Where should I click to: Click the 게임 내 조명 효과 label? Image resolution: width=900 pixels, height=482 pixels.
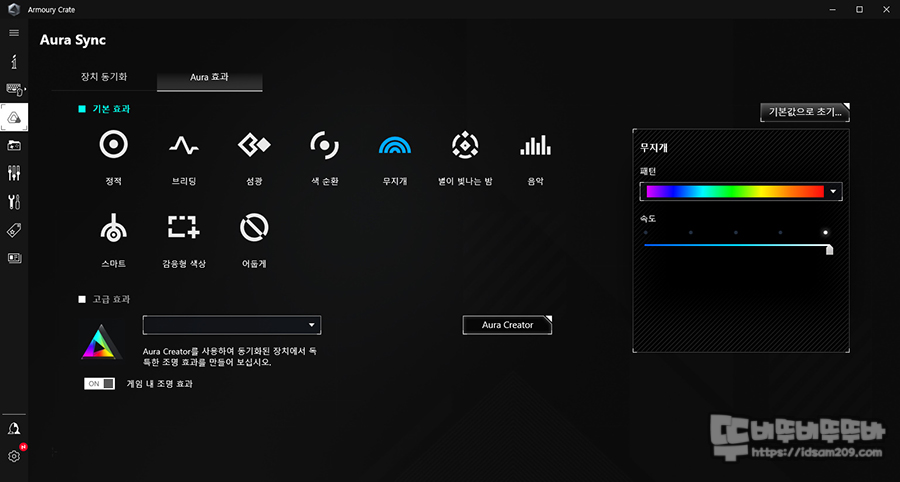click(x=160, y=384)
